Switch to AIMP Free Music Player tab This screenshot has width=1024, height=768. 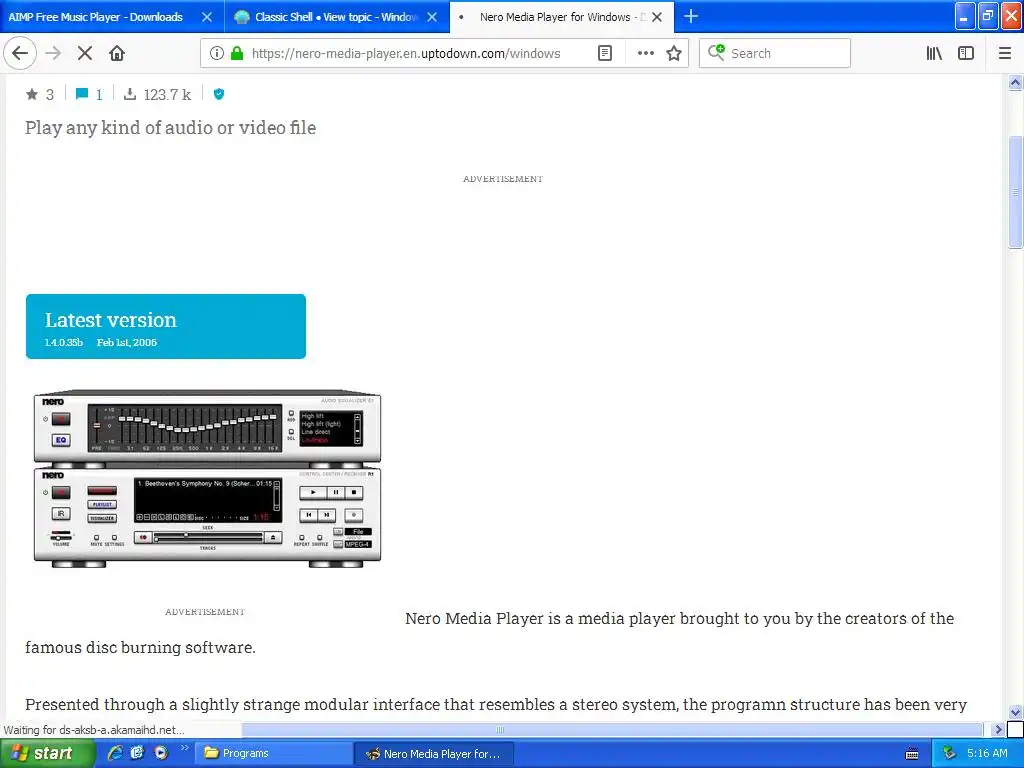[x=95, y=17]
